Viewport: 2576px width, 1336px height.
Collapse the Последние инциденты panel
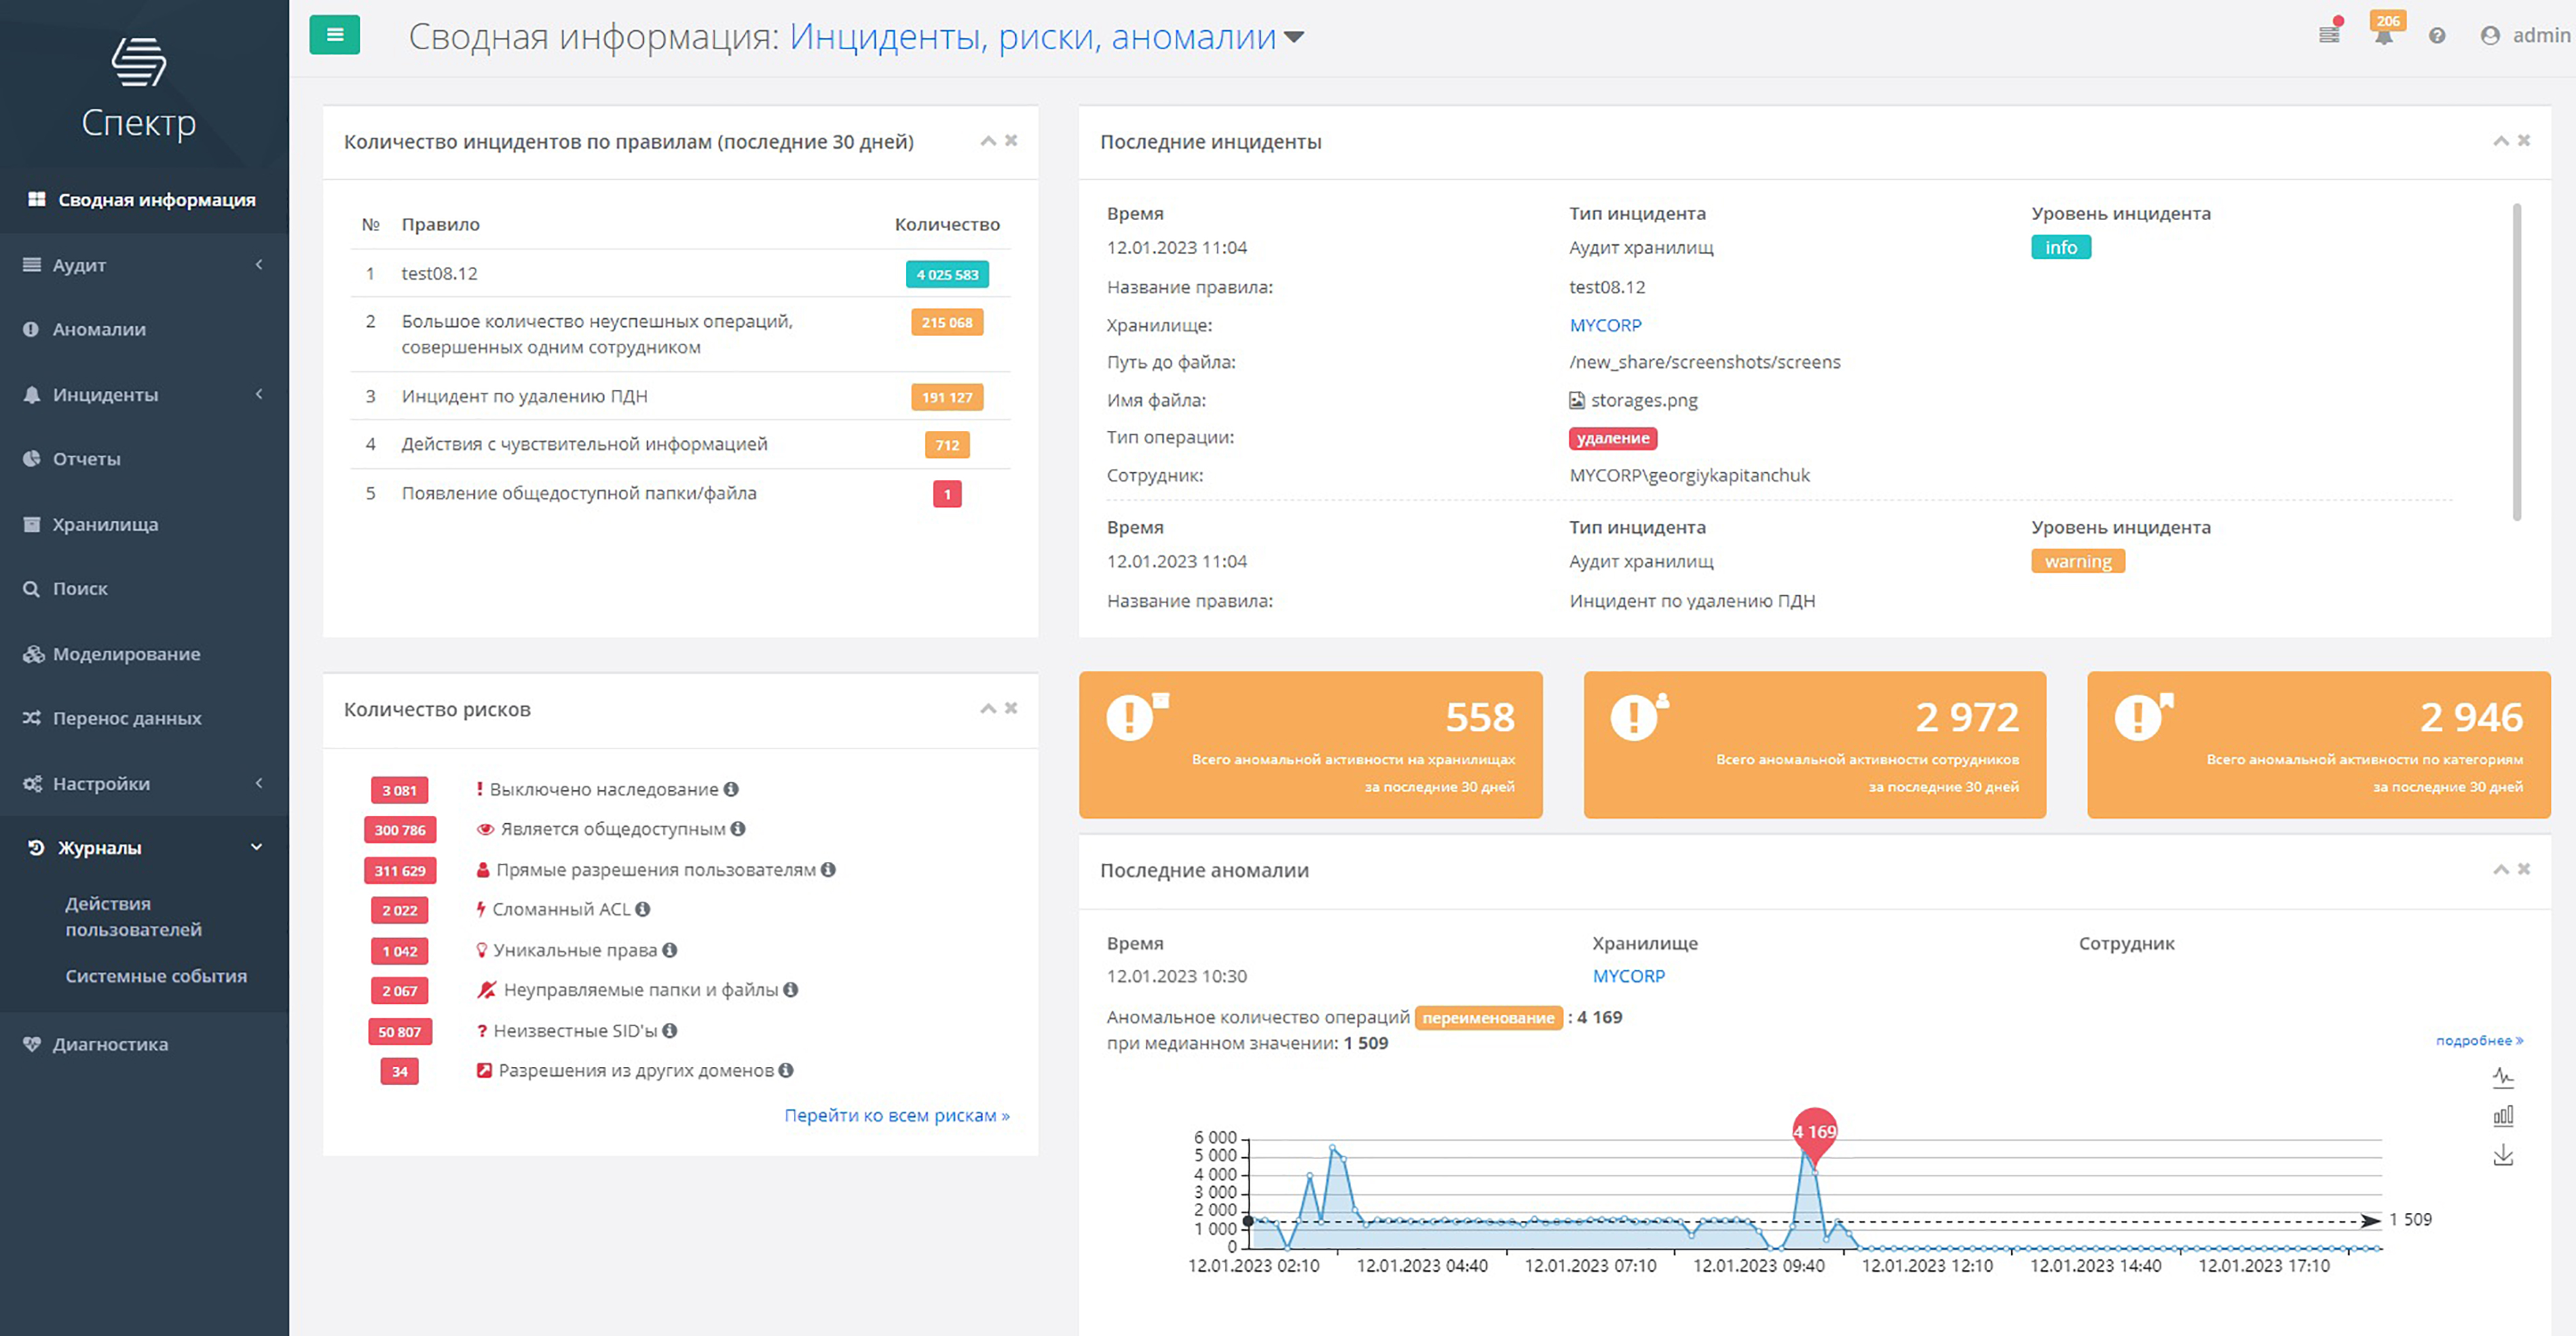click(2500, 141)
